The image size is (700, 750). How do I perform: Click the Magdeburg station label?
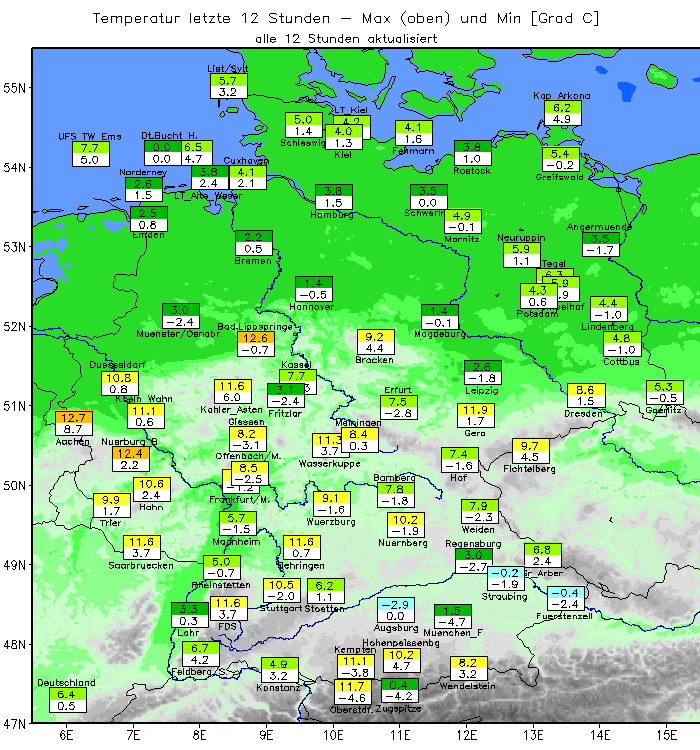point(440,333)
